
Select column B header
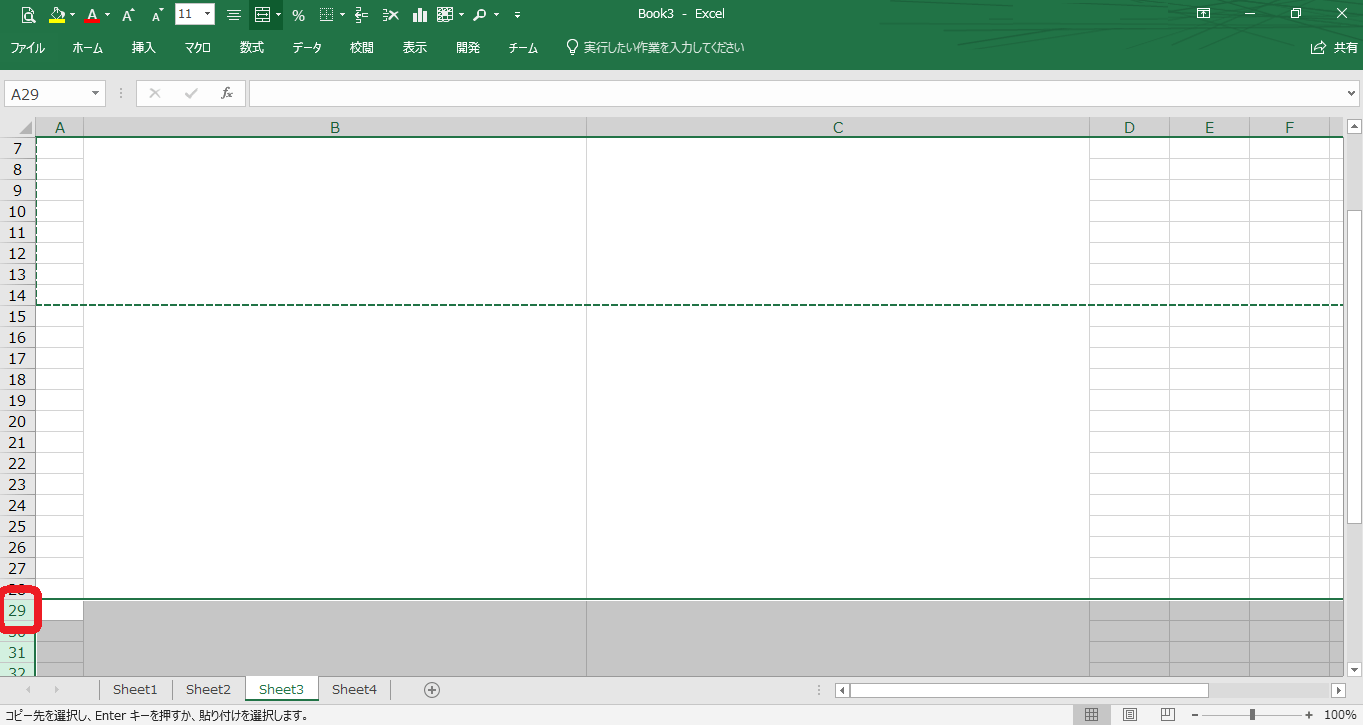pos(335,127)
